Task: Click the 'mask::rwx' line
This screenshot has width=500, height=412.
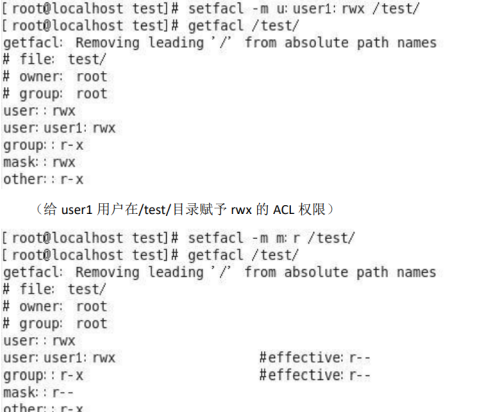Action: 39,162
